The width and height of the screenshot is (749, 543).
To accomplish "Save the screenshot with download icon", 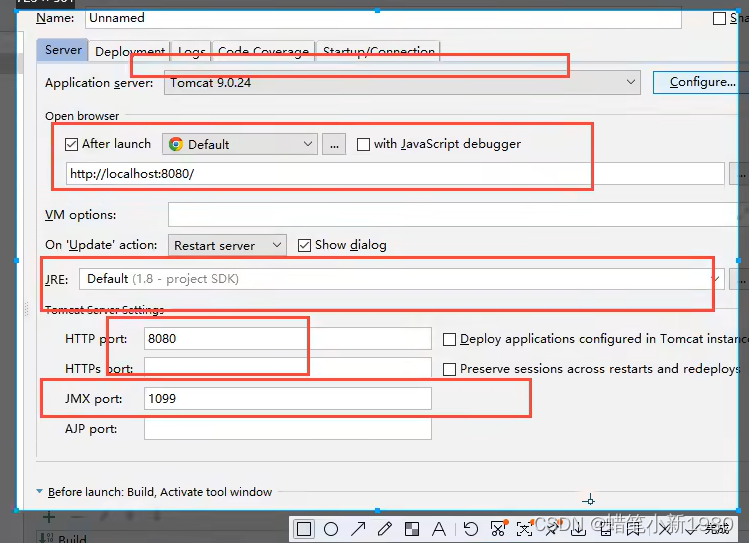I will (578, 529).
